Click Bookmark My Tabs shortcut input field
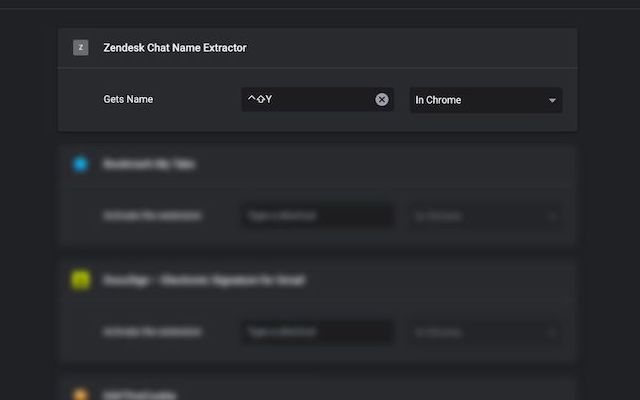The image size is (640, 400). tap(317, 216)
